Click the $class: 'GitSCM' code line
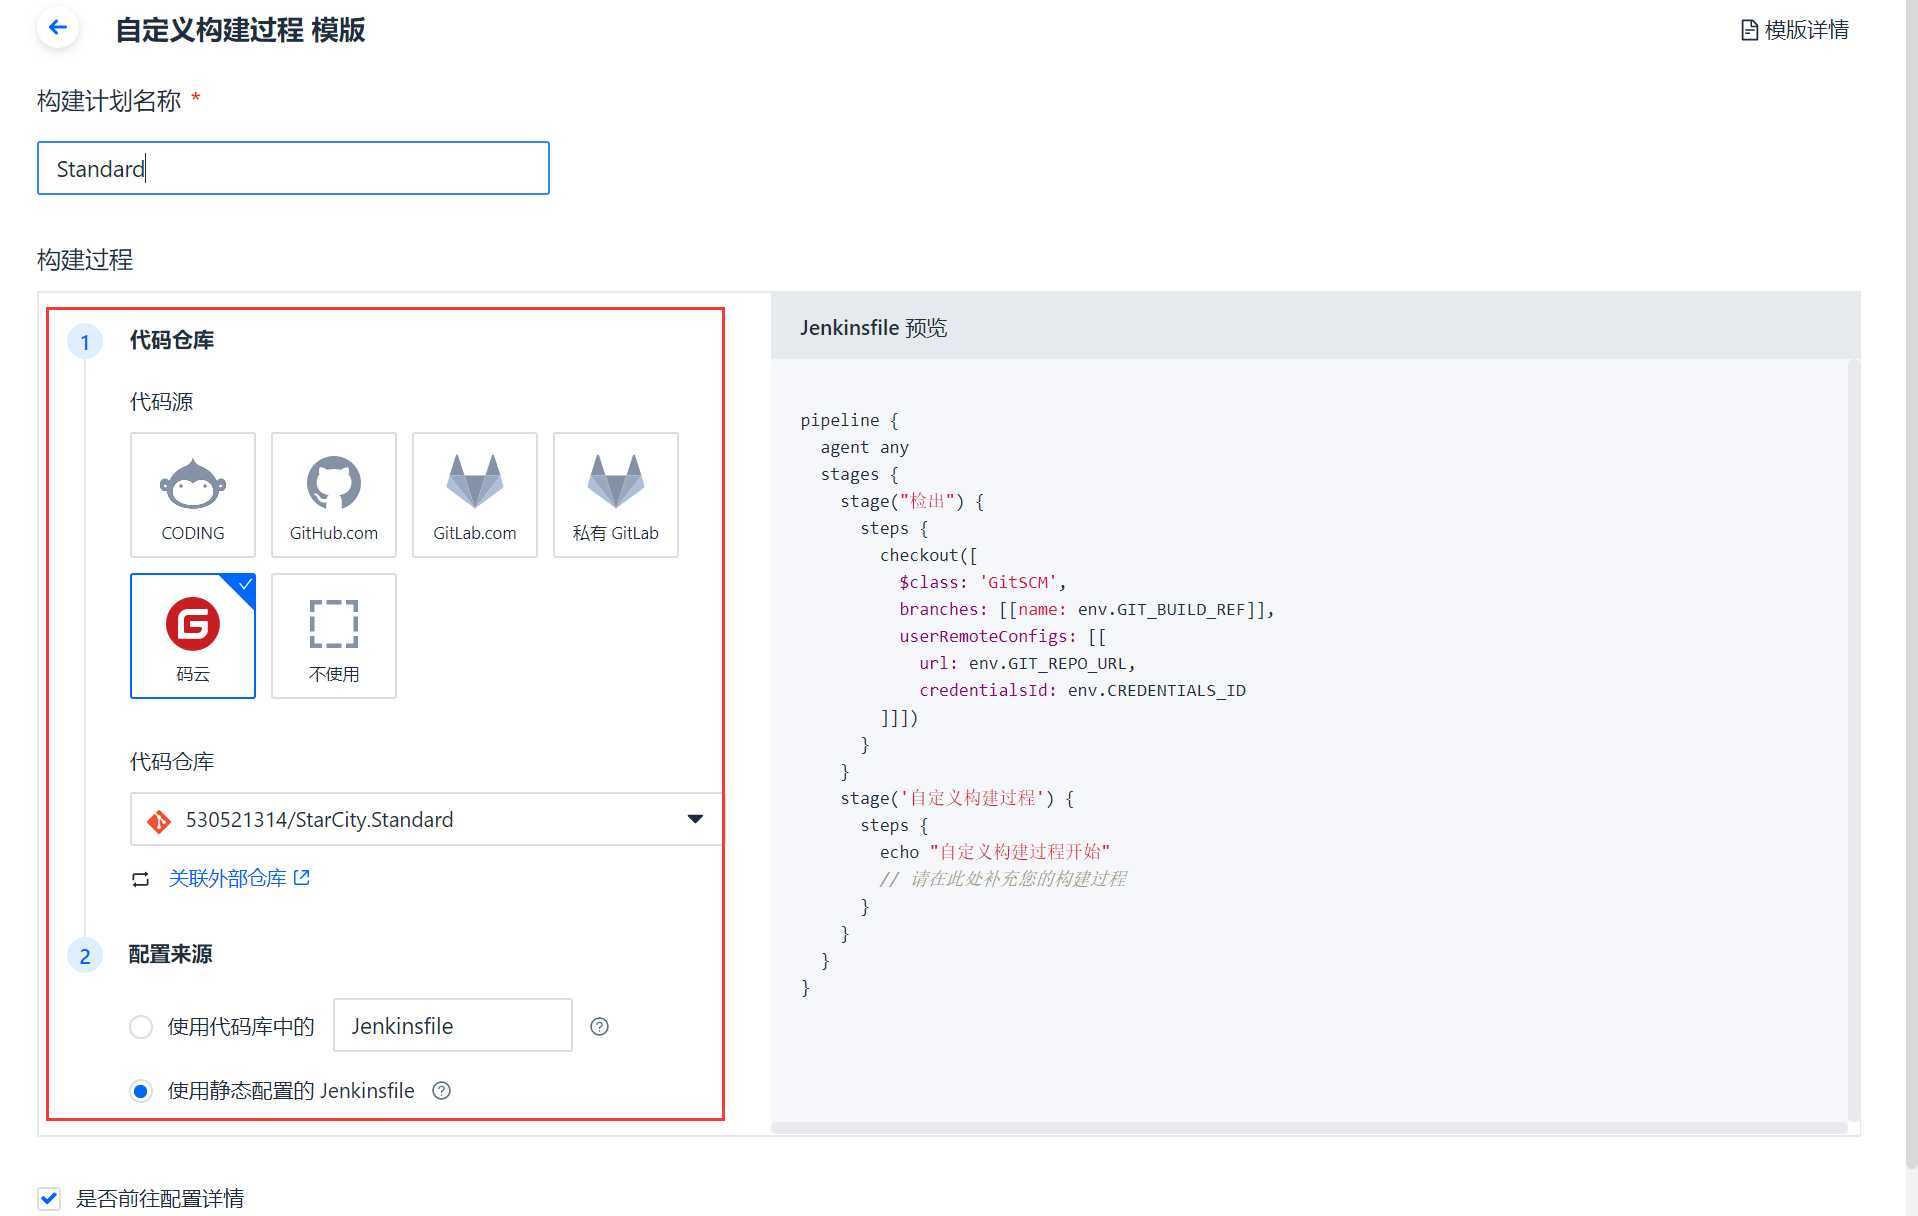The image size is (1918, 1216). tap(983, 582)
